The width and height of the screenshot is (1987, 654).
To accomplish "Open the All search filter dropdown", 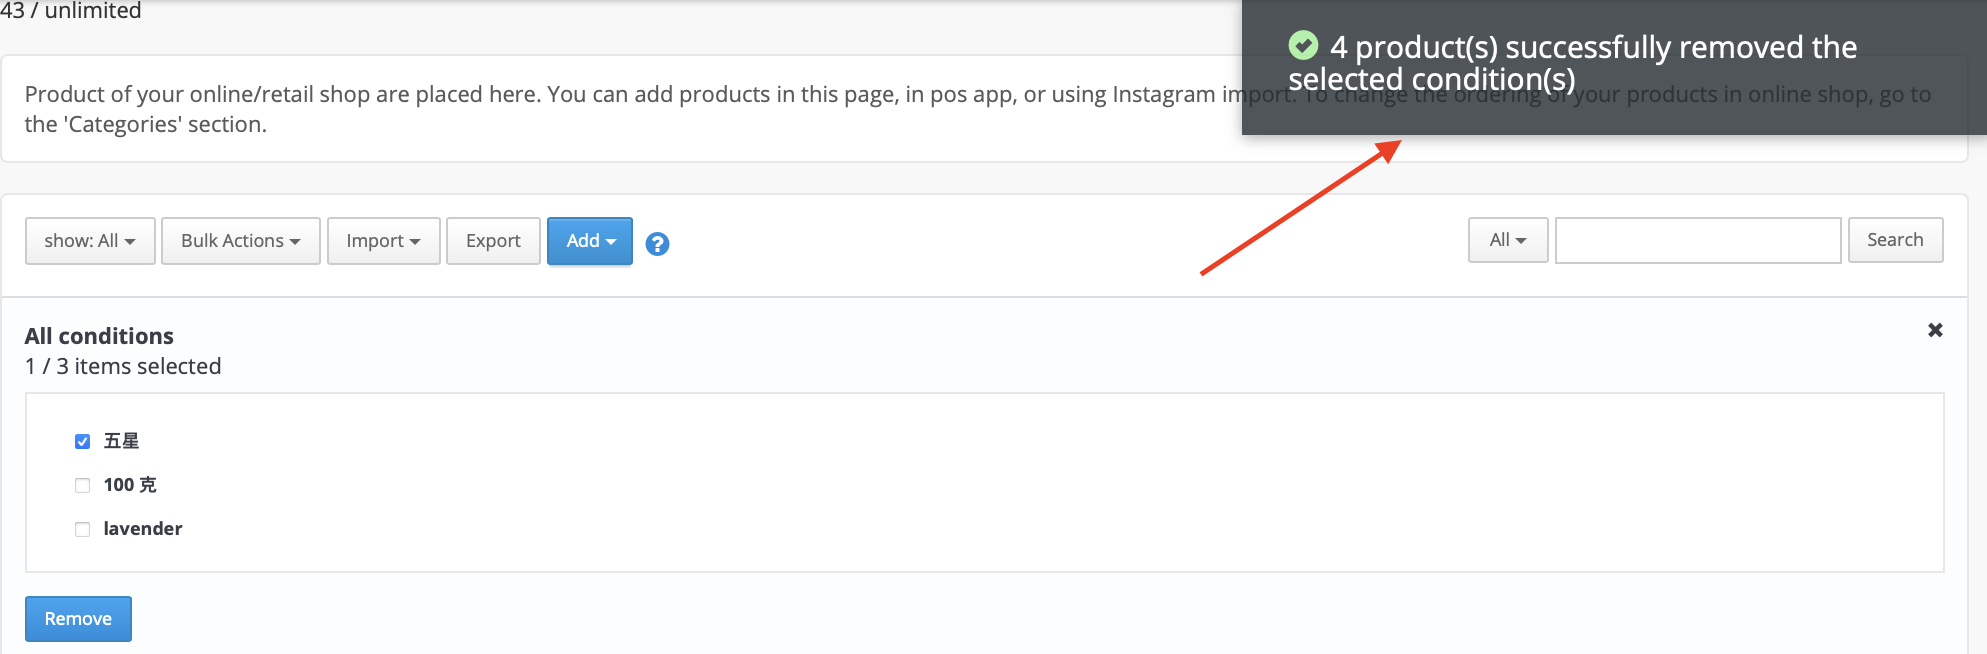I will [x=1508, y=240].
